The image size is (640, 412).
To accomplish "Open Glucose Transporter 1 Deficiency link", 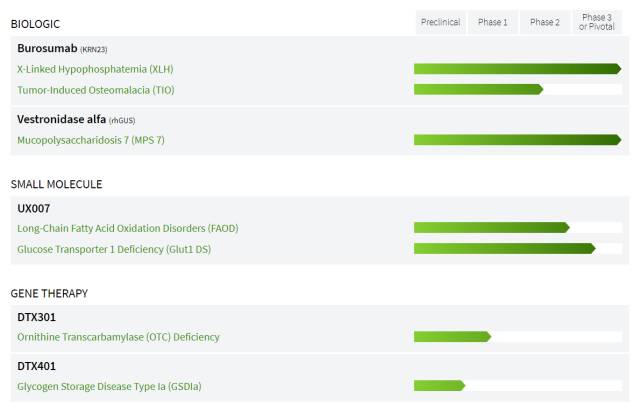I will [x=114, y=249].
